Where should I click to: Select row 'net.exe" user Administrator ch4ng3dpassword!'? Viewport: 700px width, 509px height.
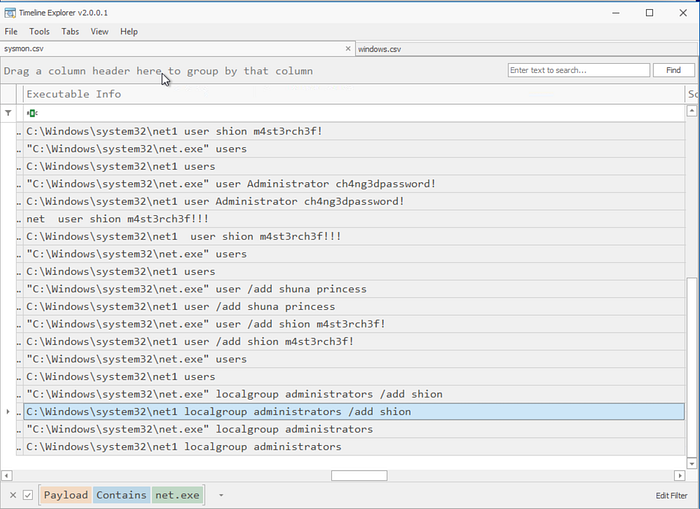pos(354,184)
